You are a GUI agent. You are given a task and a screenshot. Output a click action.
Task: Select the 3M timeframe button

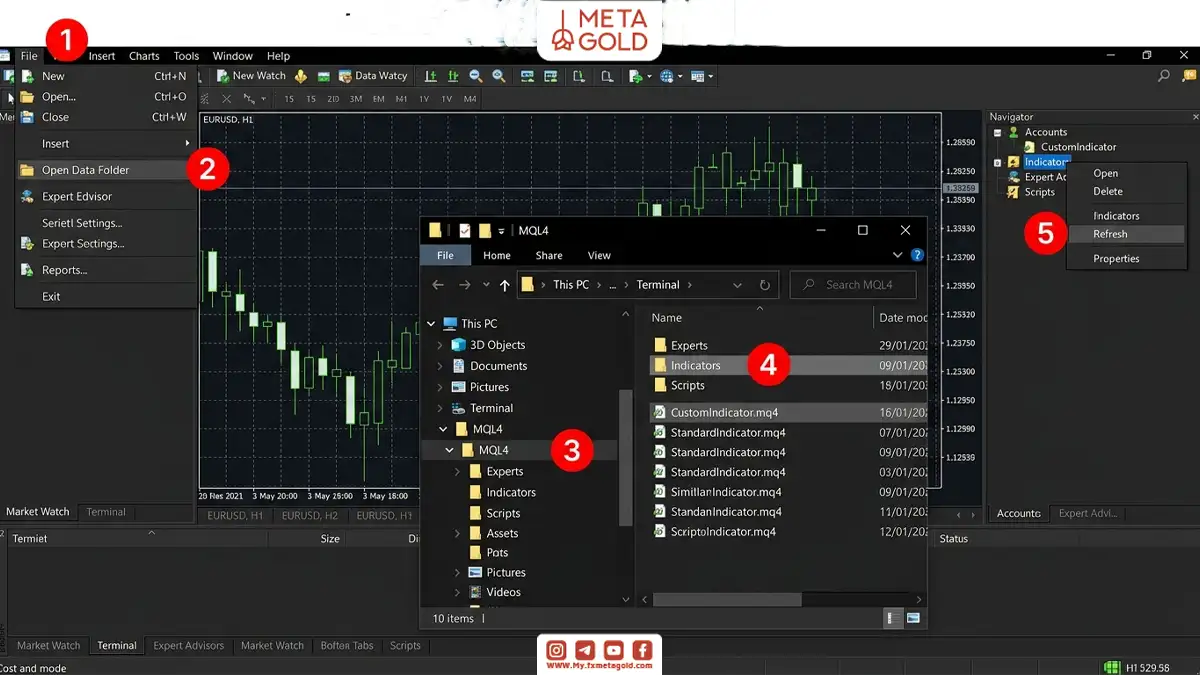[355, 99]
